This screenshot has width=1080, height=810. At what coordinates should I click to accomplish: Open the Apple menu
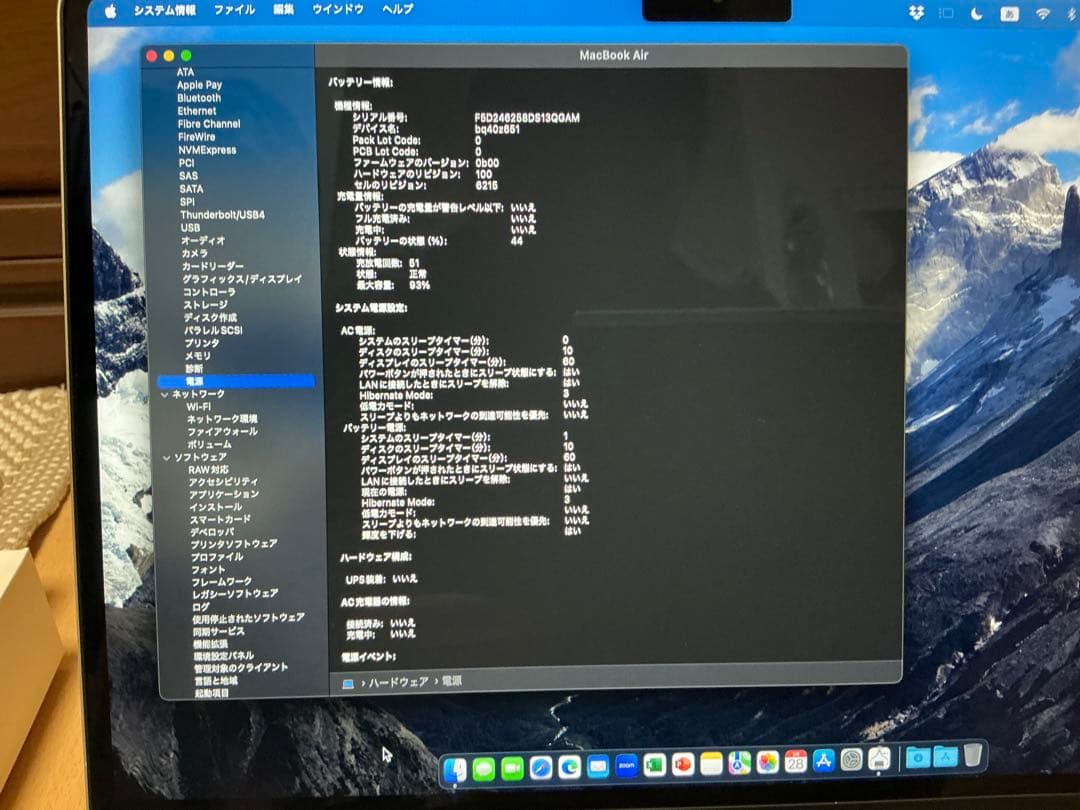pyautogui.click(x=110, y=11)
